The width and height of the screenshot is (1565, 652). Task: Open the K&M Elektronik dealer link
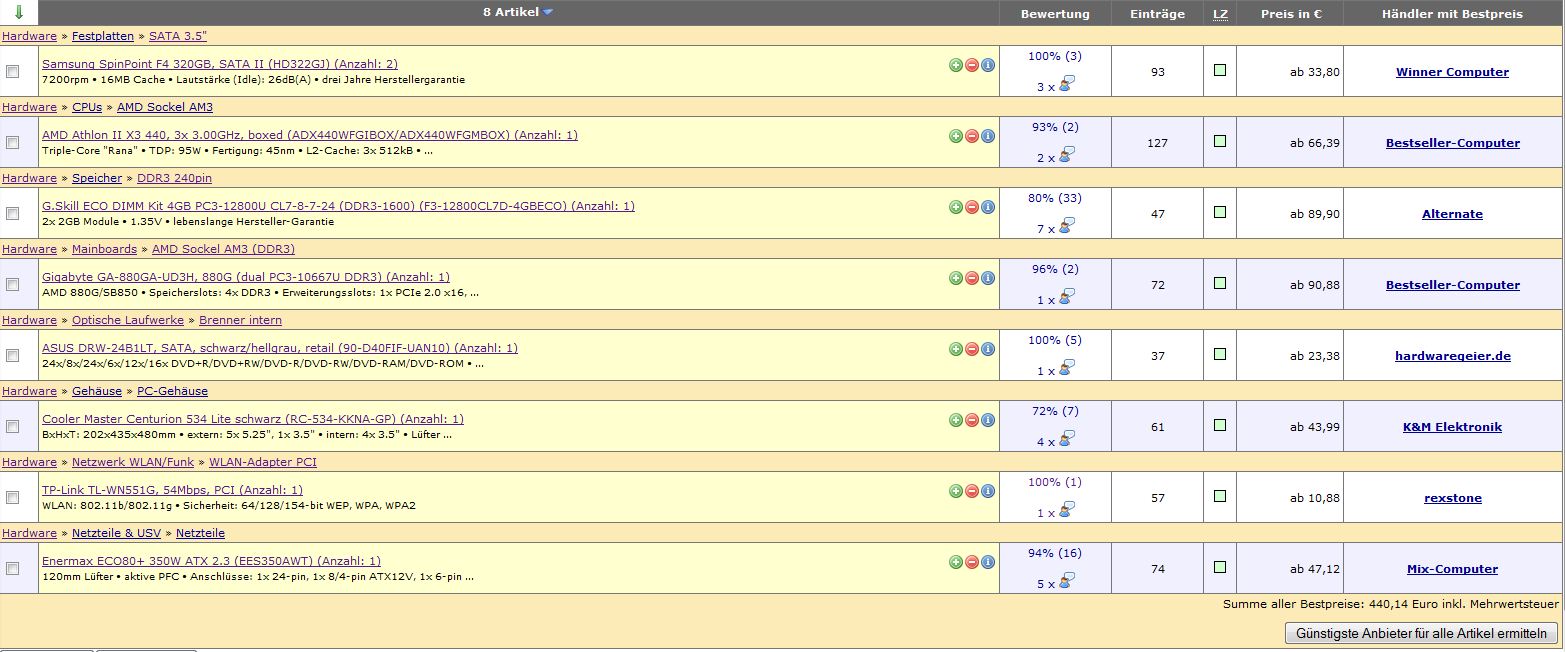(x=1452, y=427)
